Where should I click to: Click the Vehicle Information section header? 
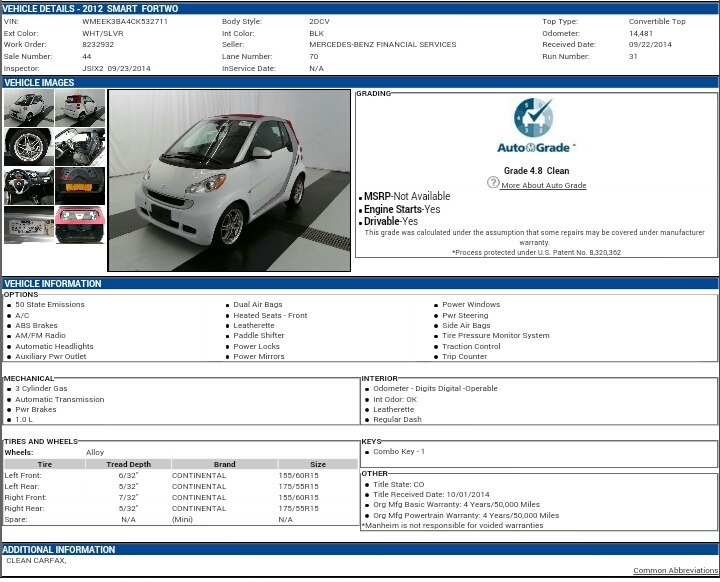click(53, 283)
